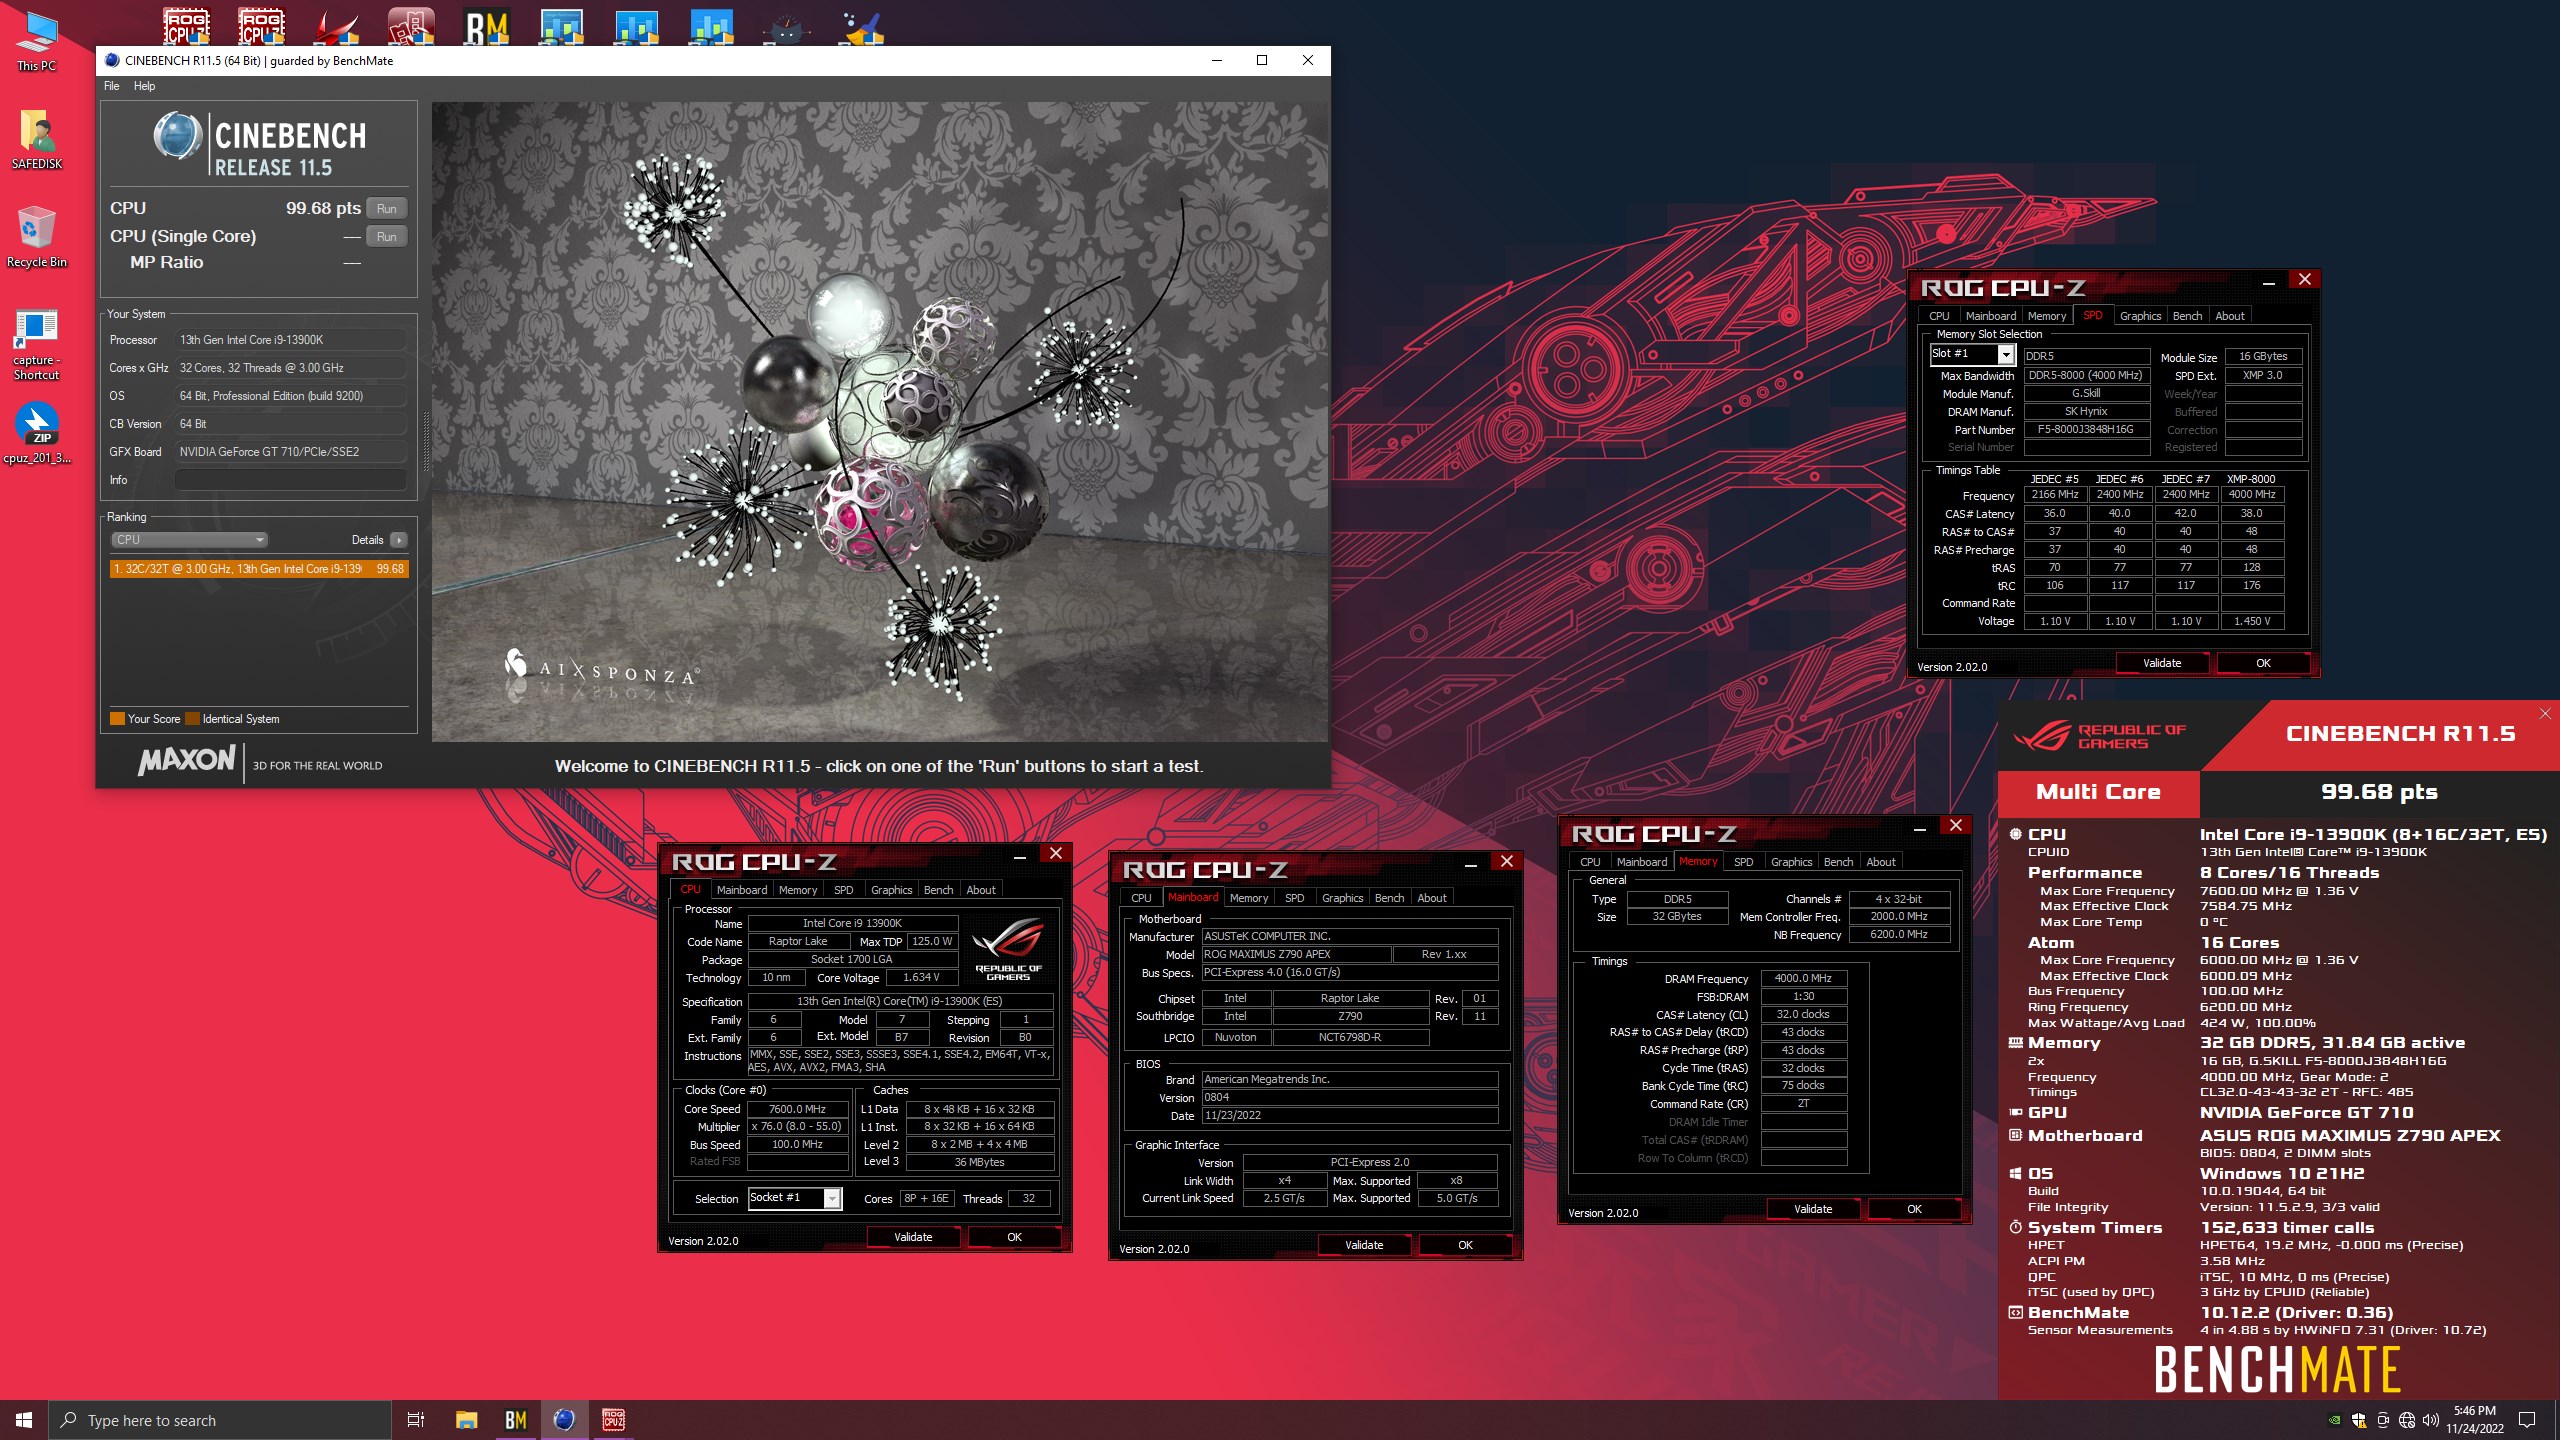
Task: Launch the BM BenchMate desktop shortcut
Action: coord(487,26)
